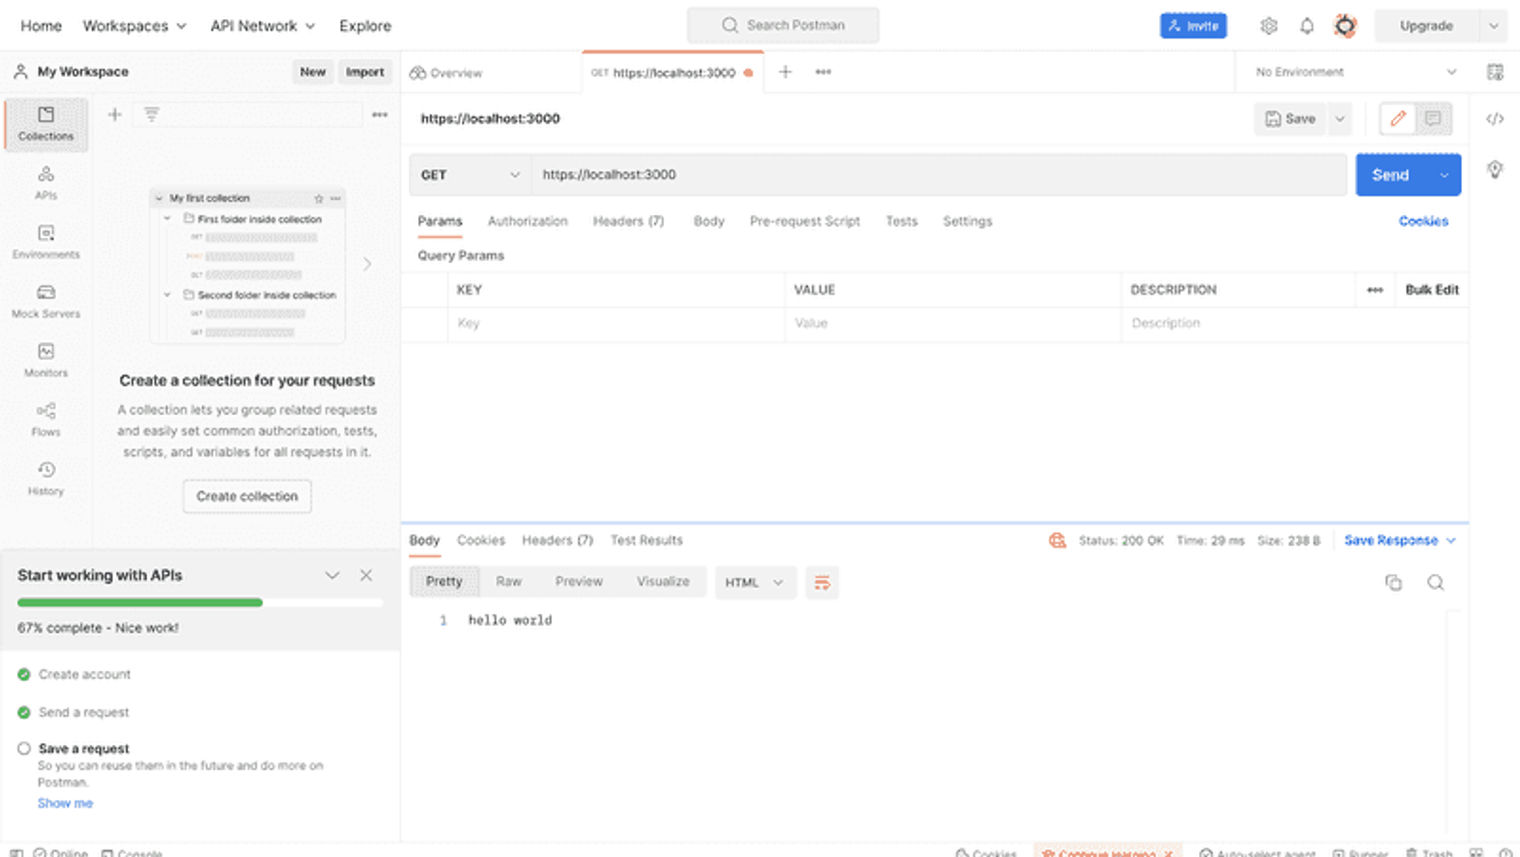1520x857 pixels.
Task: Open the Save options dropdown arrow
Action: [x=1340, y=118]
